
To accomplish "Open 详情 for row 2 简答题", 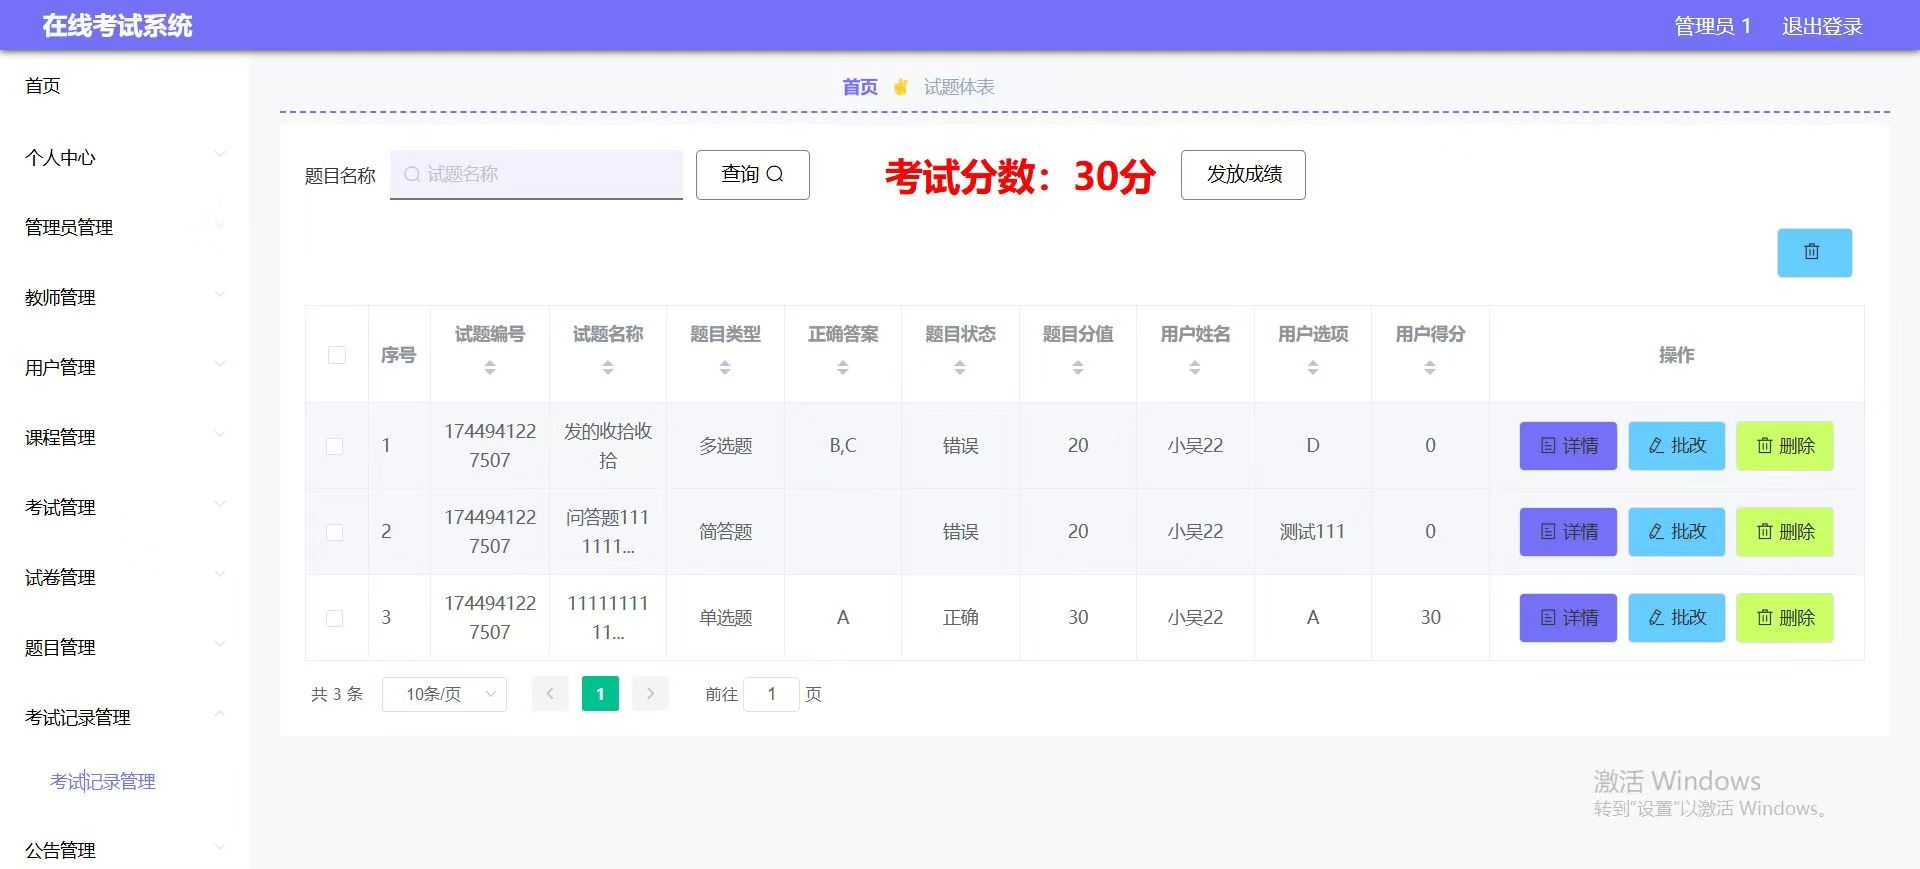I will pos(1568,532).
